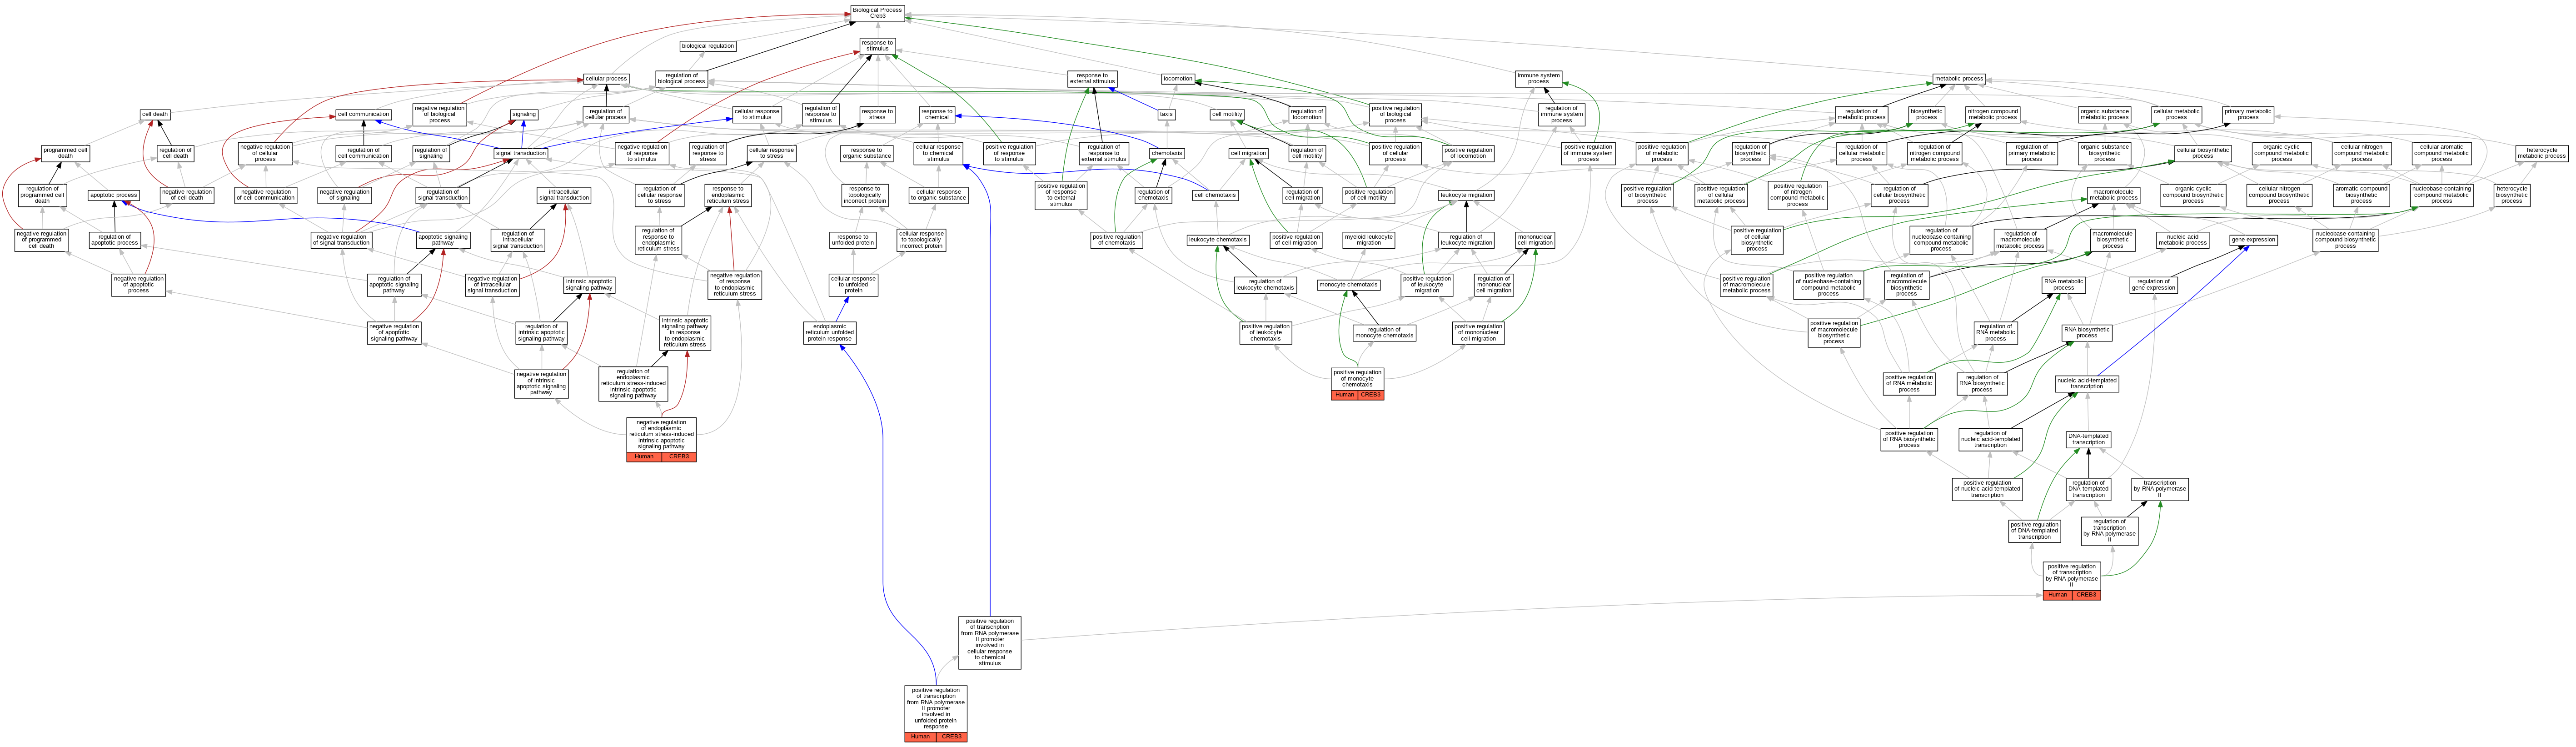Click the 'response to organic substance' node
The image size is (2576, 747).
tap(866, 153)
